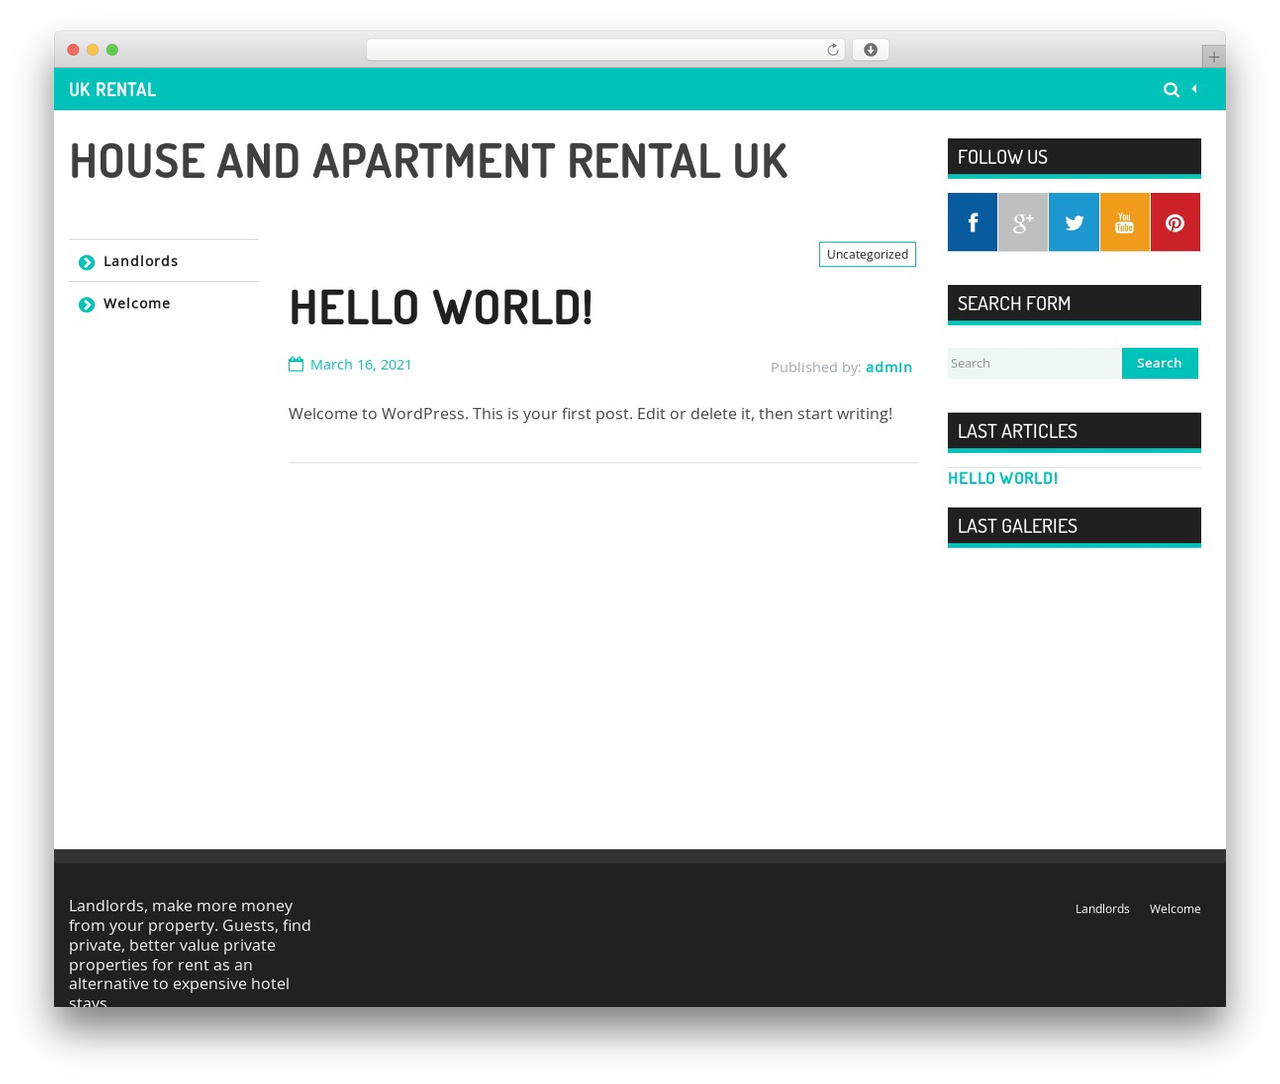Open Welcome in the left sidebar menu
The width and height of the screenshot is (1280, 1084).
point(137,303)
